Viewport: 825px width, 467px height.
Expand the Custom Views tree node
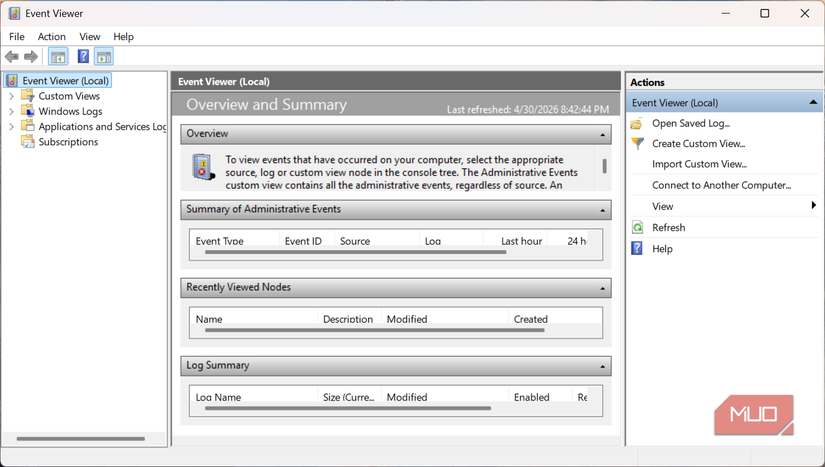click(x=11, y=96)
